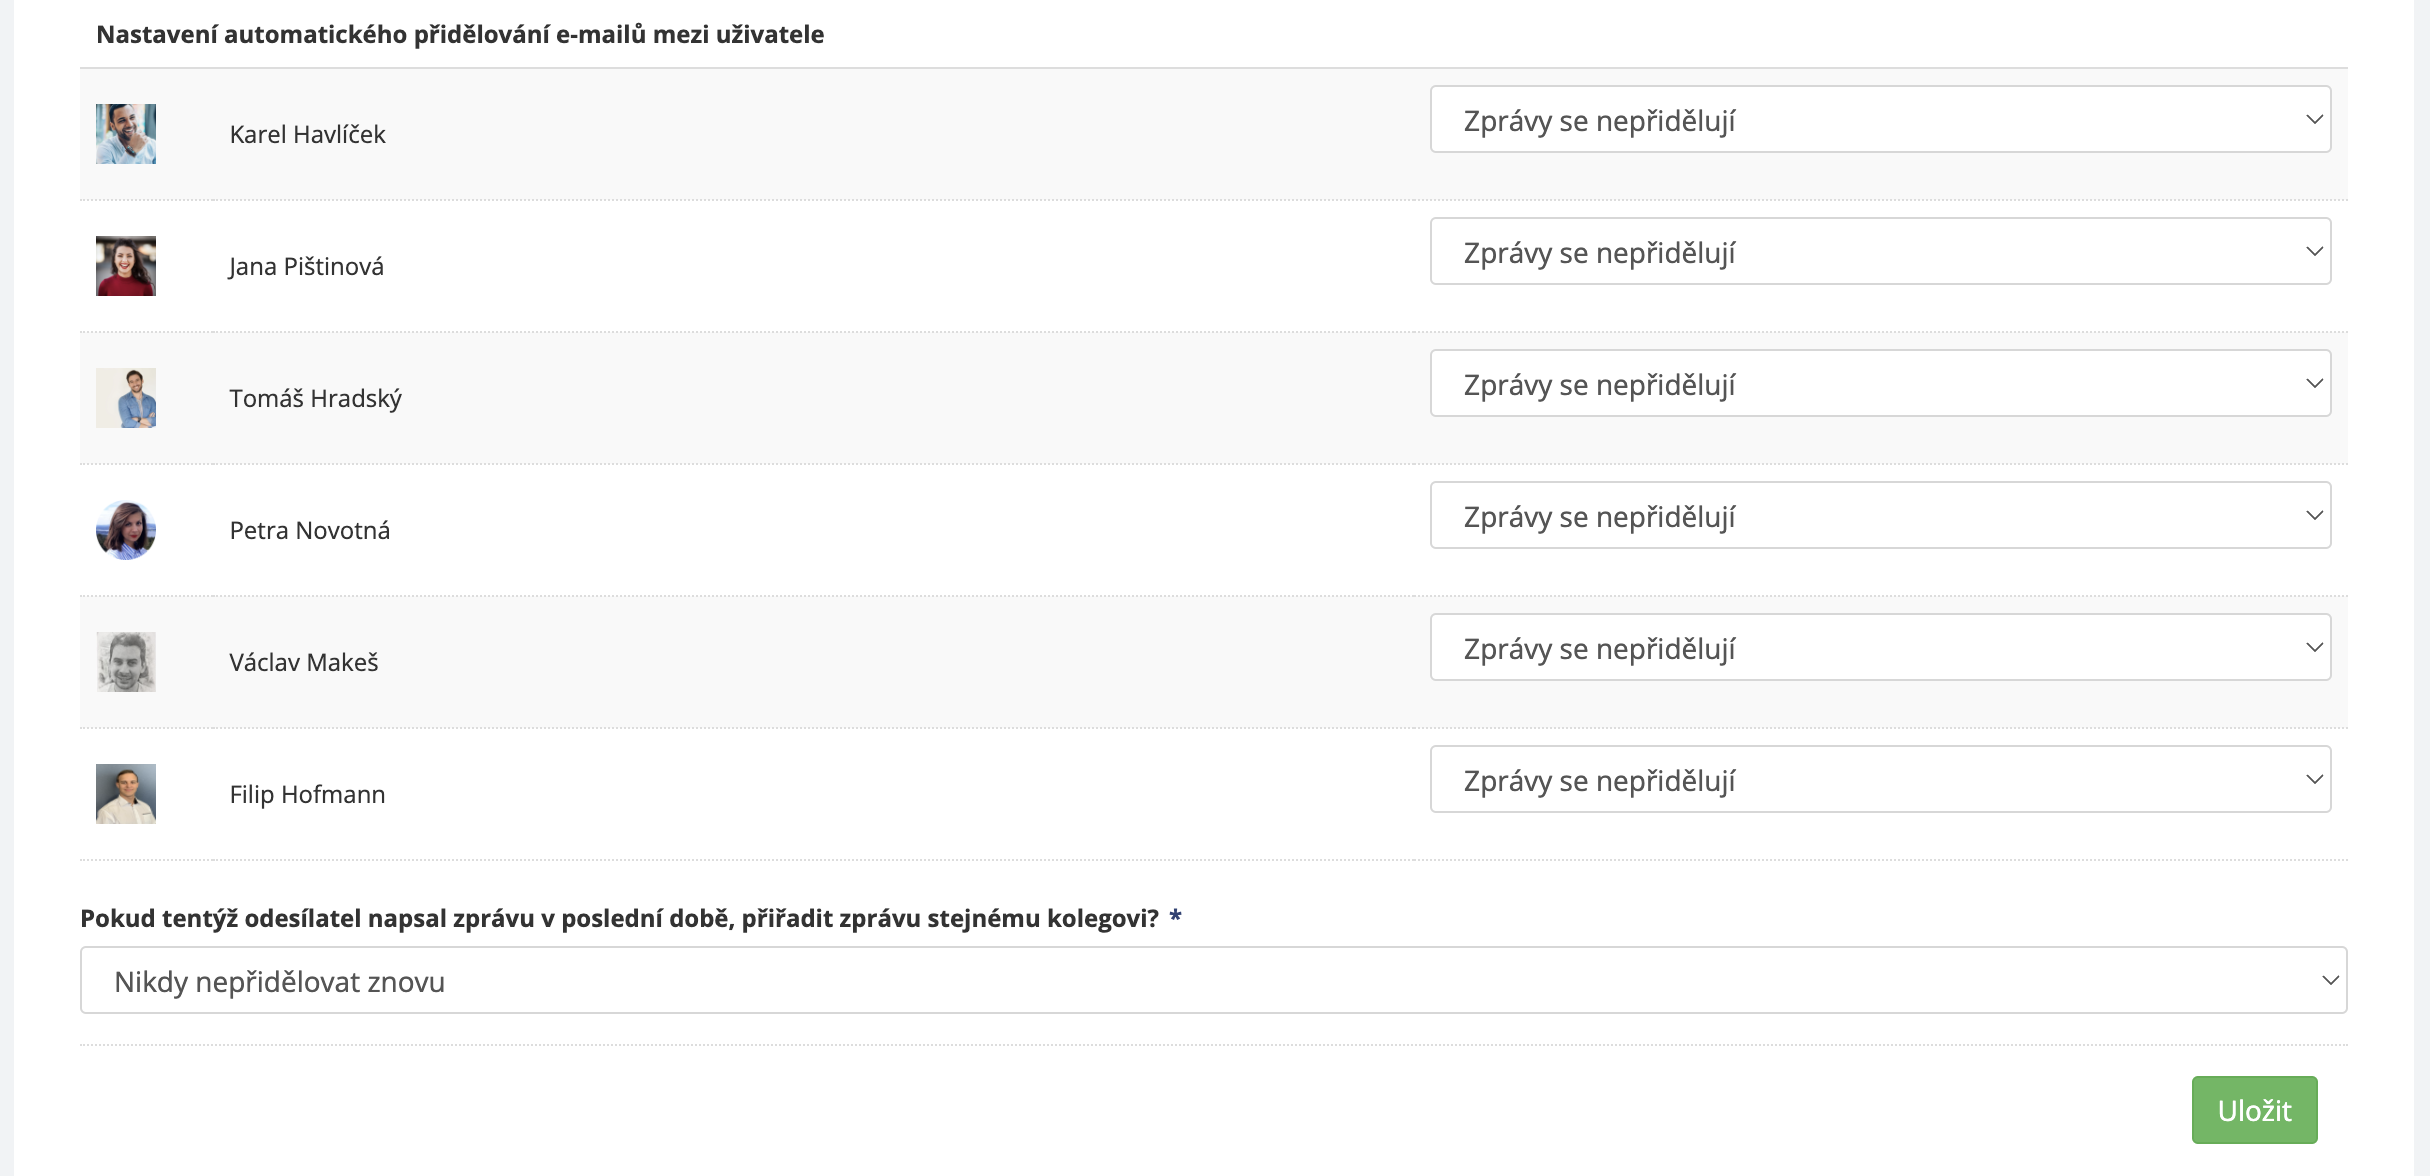Viewport: 2430px width, 1176px height.
Task: Open assignment dropdown for Tomáš Hradský
Action: click(1880, 384)
